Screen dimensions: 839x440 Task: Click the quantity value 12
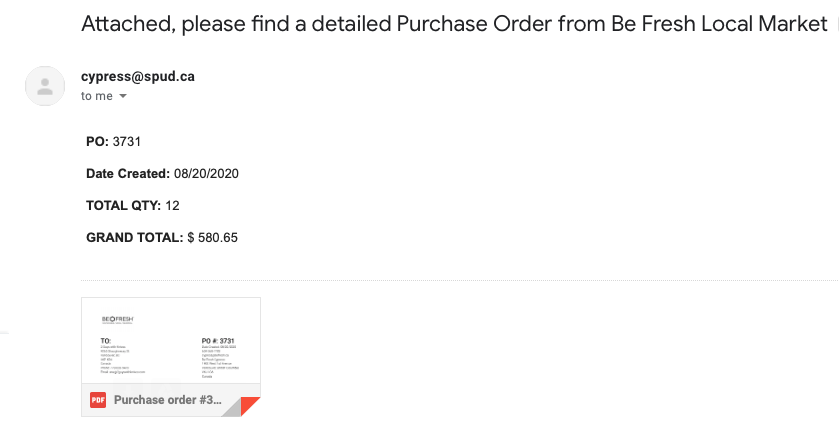(172, 205)
